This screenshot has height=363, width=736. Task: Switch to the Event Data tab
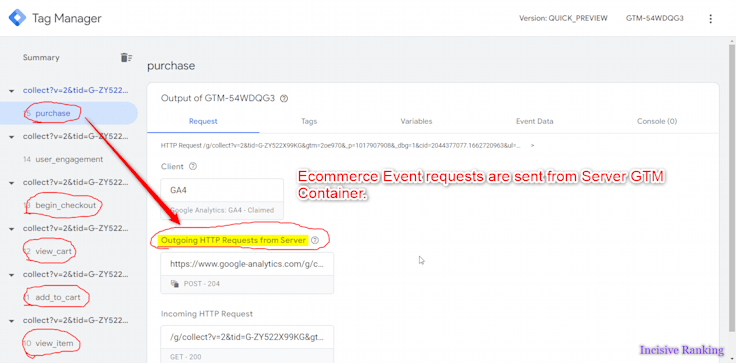click(x=535, y=121)
